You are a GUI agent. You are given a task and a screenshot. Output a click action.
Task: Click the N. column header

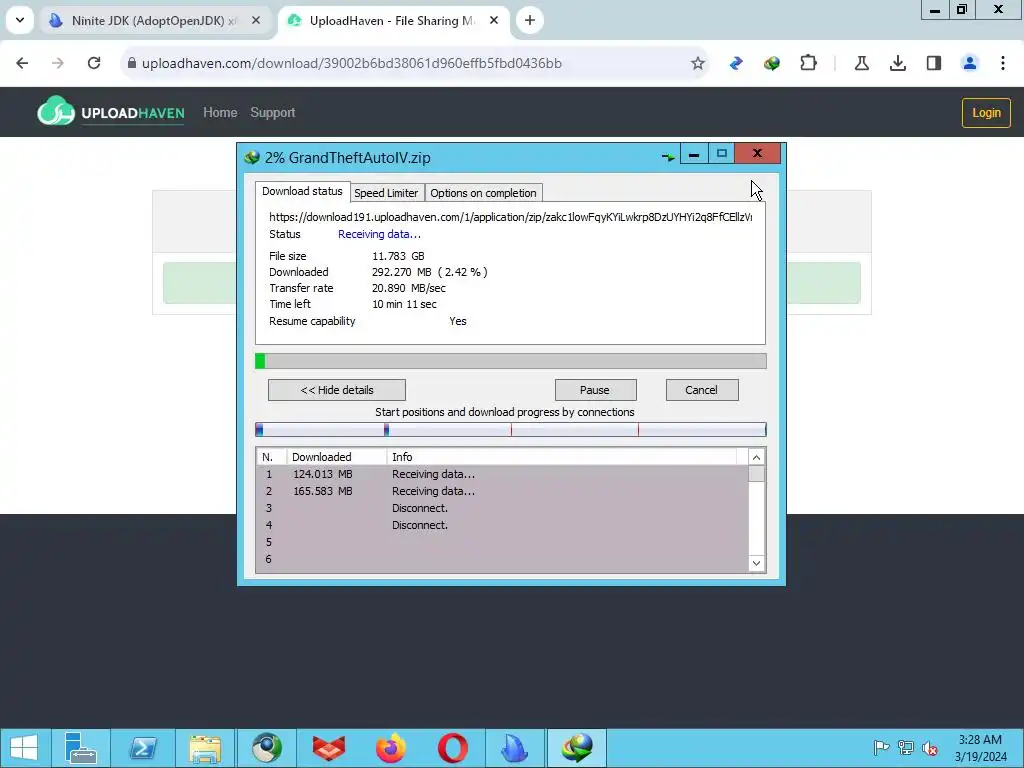pos(270,456)
